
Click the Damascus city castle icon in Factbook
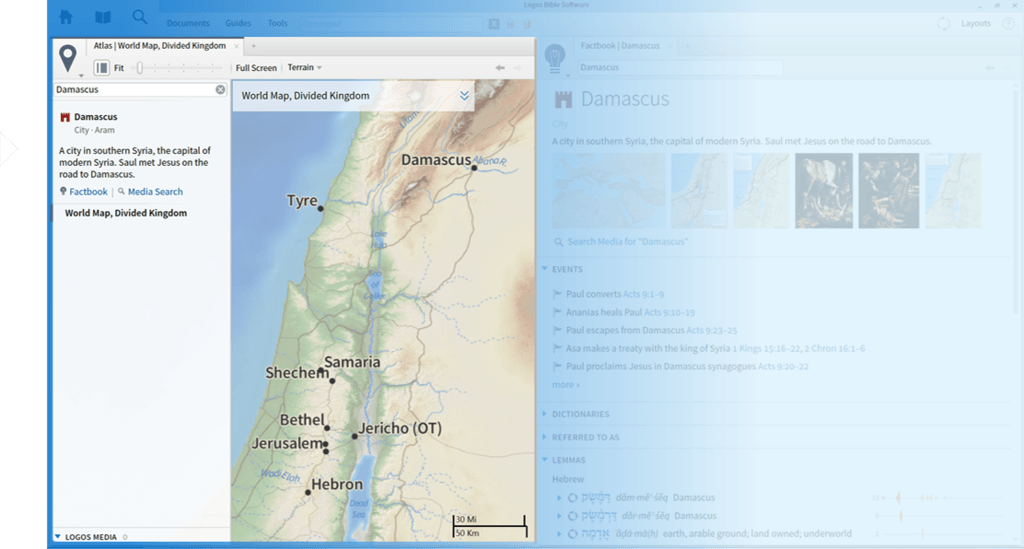pos(563,99)
